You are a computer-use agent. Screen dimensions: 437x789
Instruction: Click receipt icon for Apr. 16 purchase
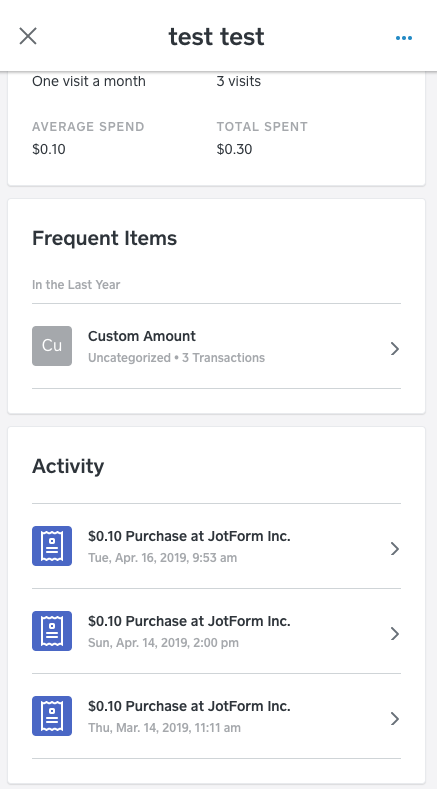click(52, 546)
